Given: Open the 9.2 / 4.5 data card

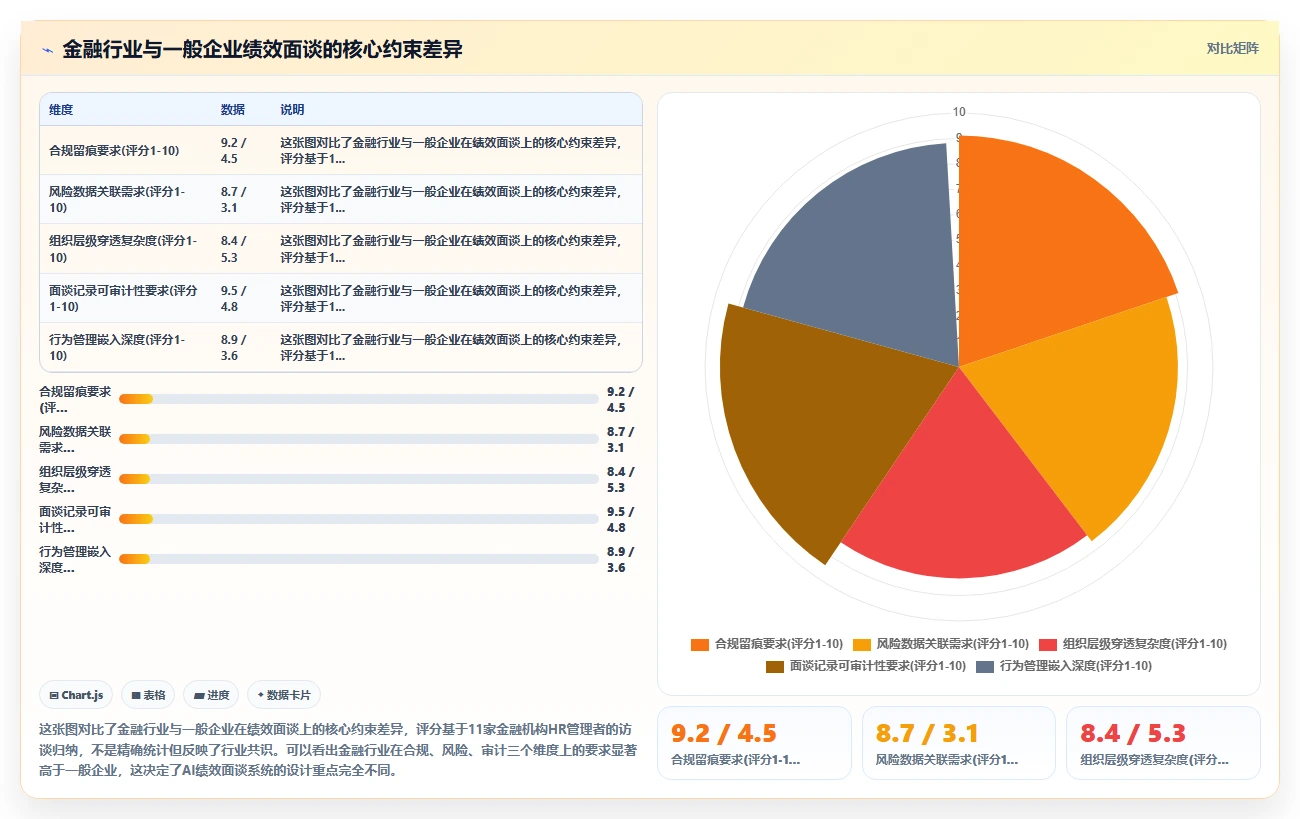Looking at the screenshot, I should (x=754, y=743).
